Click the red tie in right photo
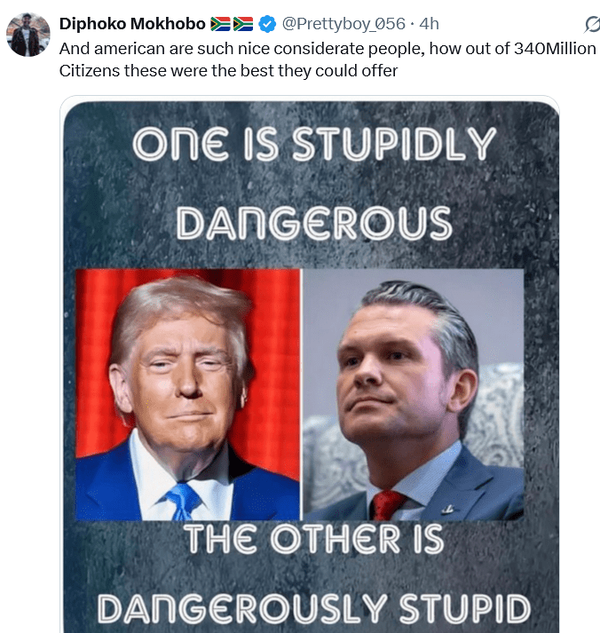600x633 pixels. click(386, 505)
